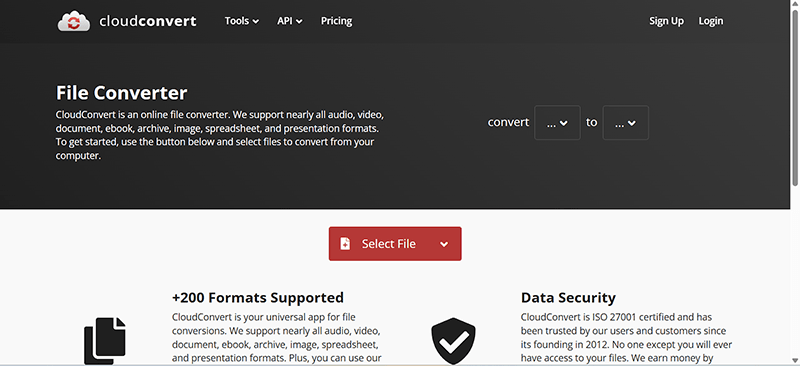
Task: Click the cloudconvert brand name text
Action: coord(148,21)
